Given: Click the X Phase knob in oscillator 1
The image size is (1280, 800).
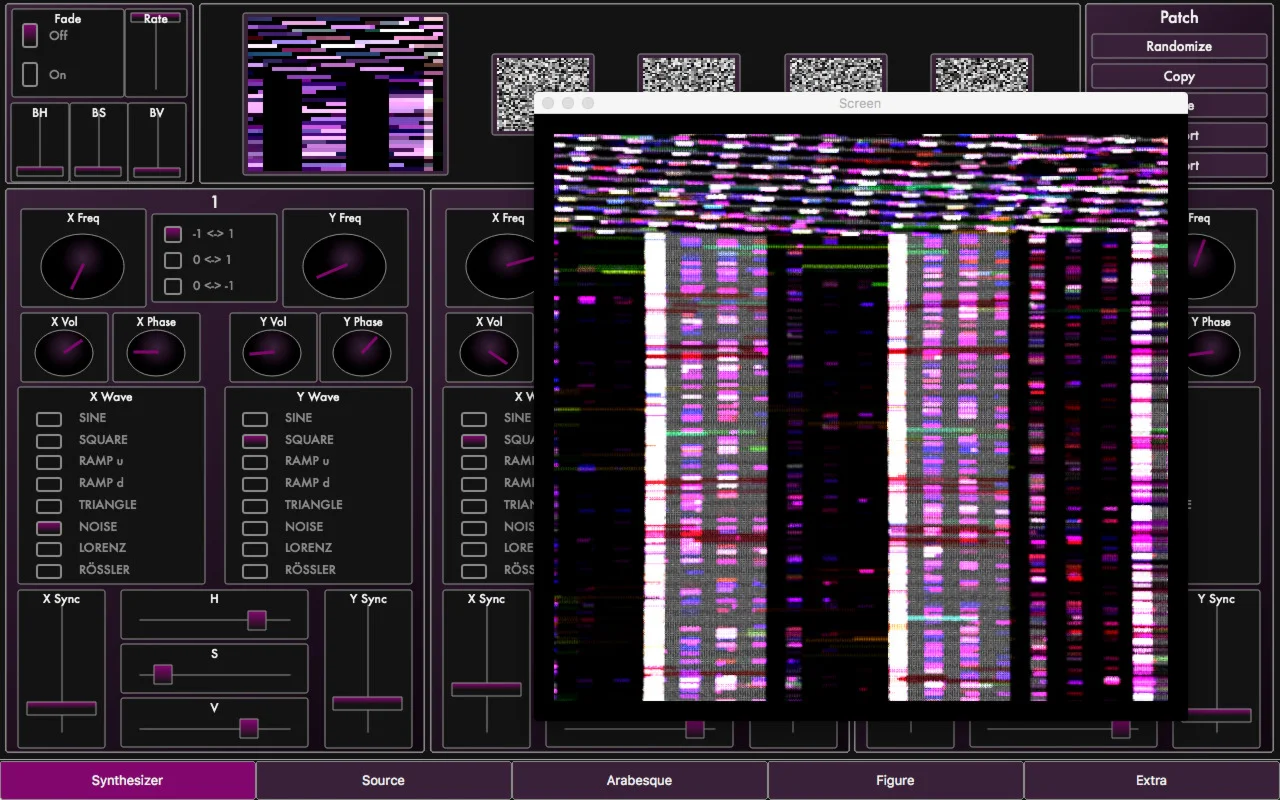Looking at the screenshot, I should click(156, 353).
